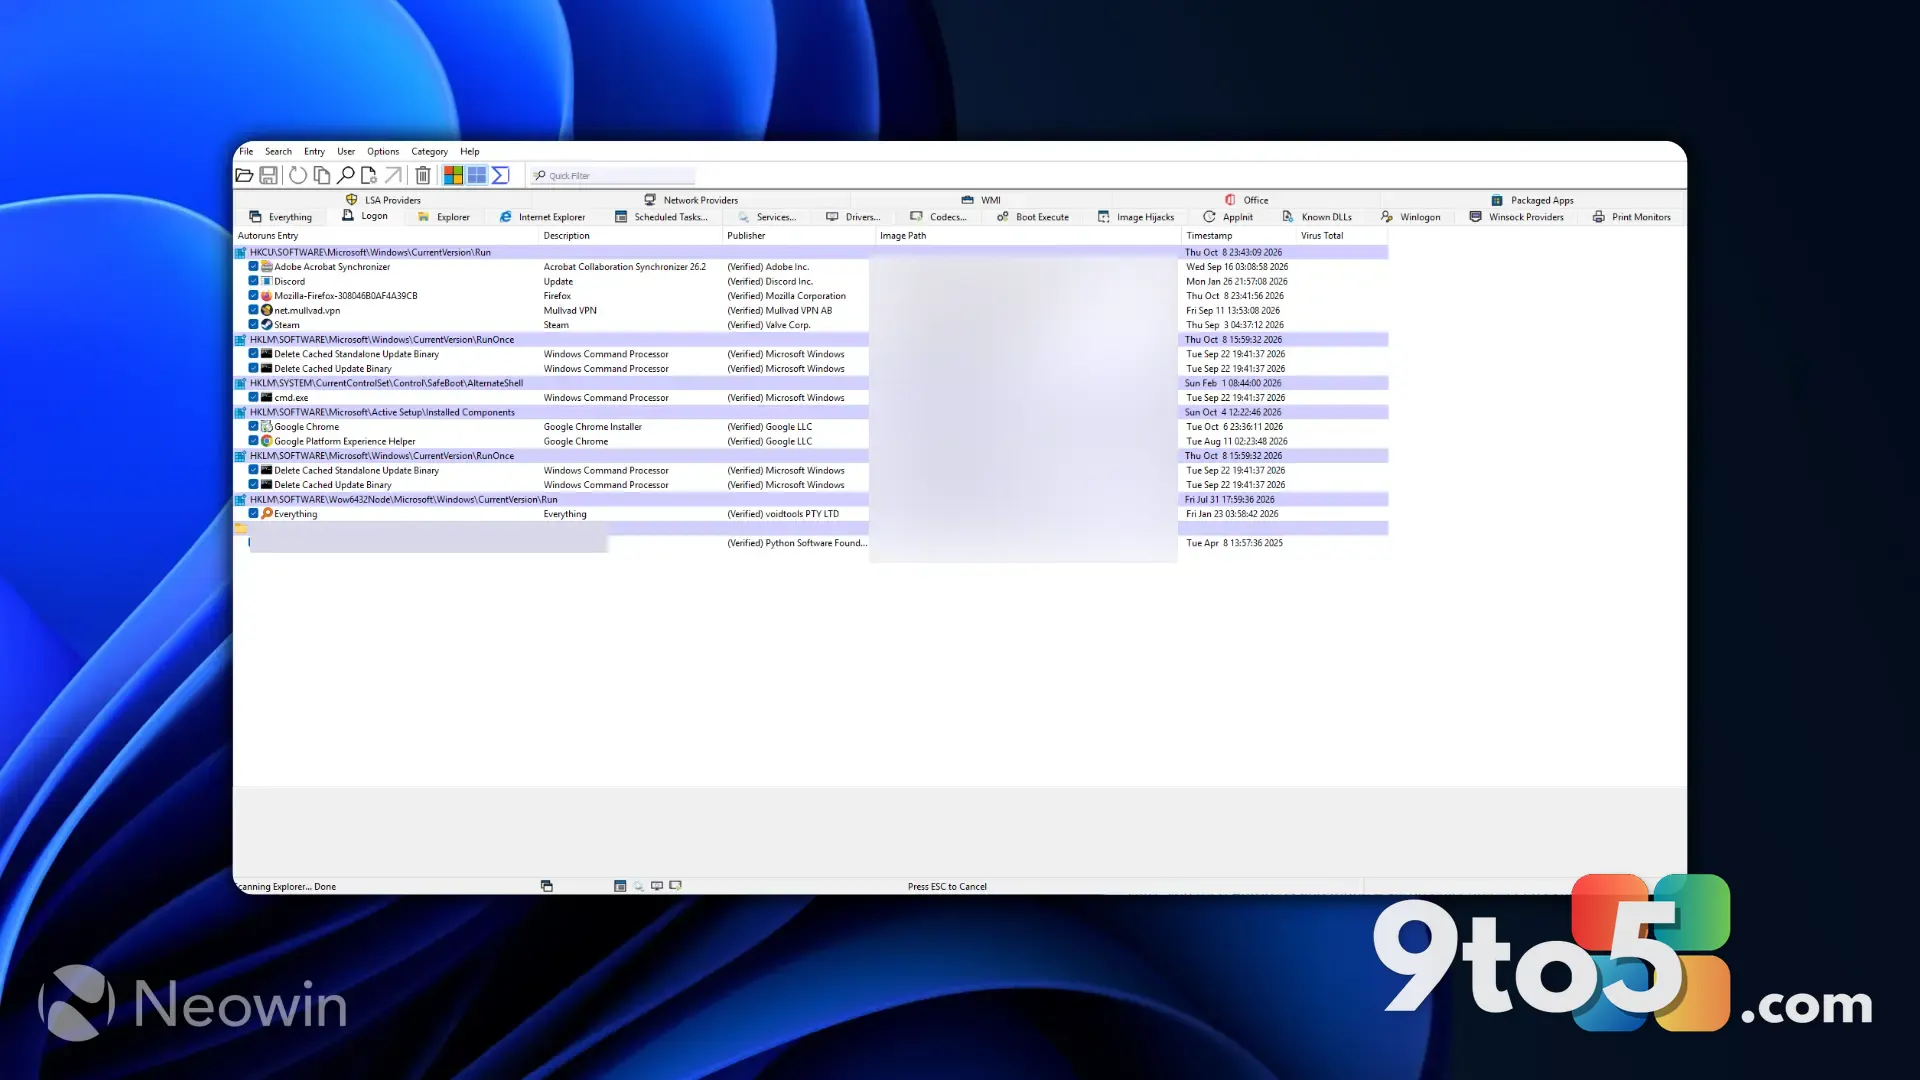Select the HKCU CurrentVersion\Run registry row
The width and height of the screenshot is (1920, 1080).
click(x=810, y=252)
